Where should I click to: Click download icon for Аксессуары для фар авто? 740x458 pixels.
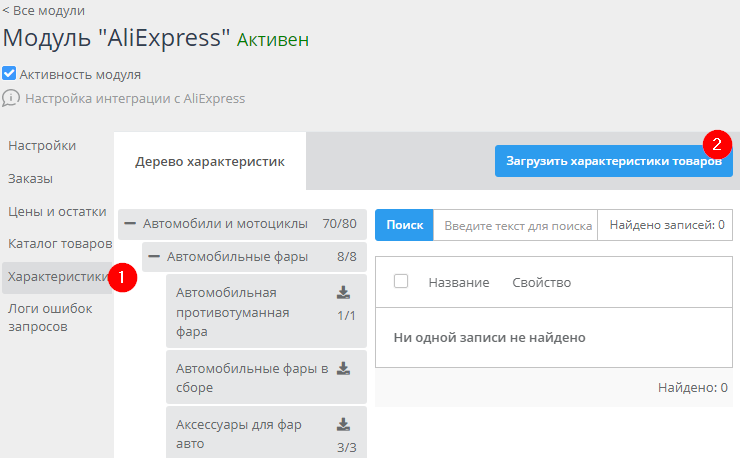pyautogui.click(x=343, y=424)
